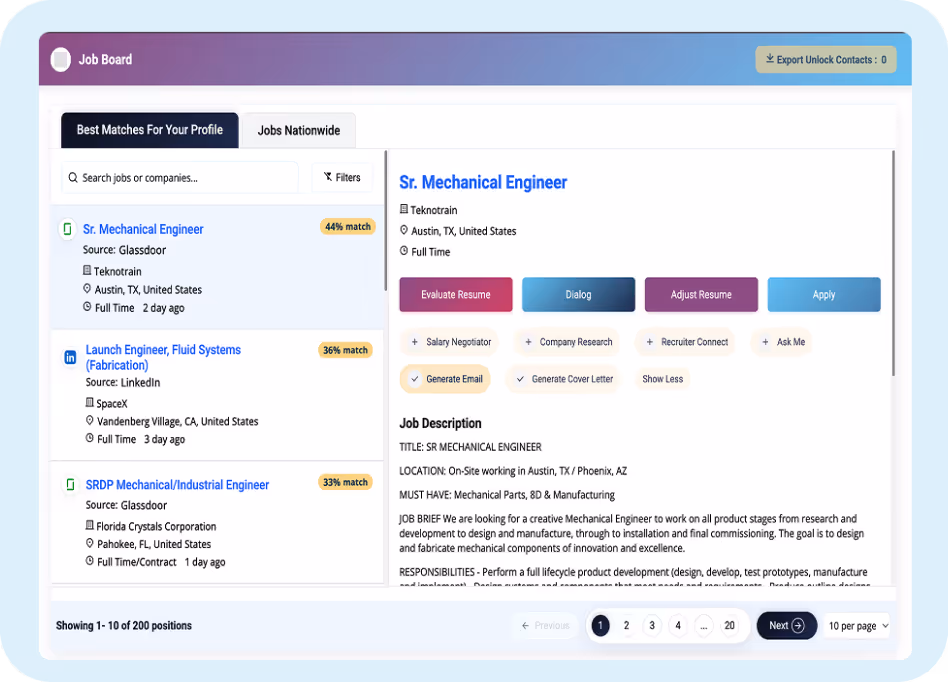
Task: Click the Apply button
Action: [824, 294]
